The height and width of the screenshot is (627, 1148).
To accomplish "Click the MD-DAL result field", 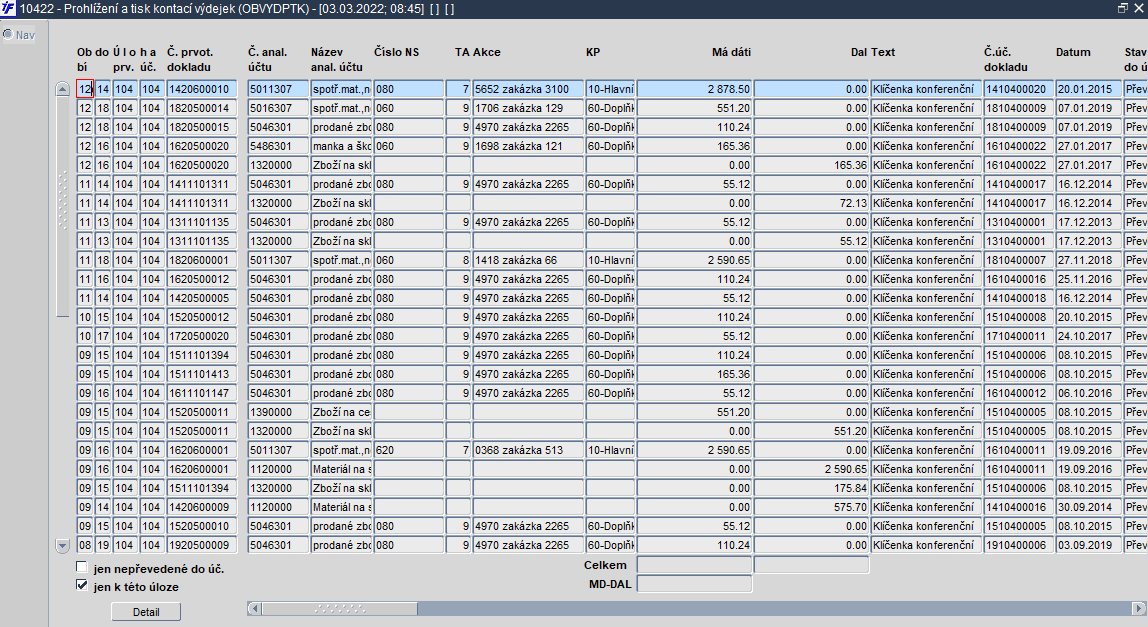I will coord(694,584).
